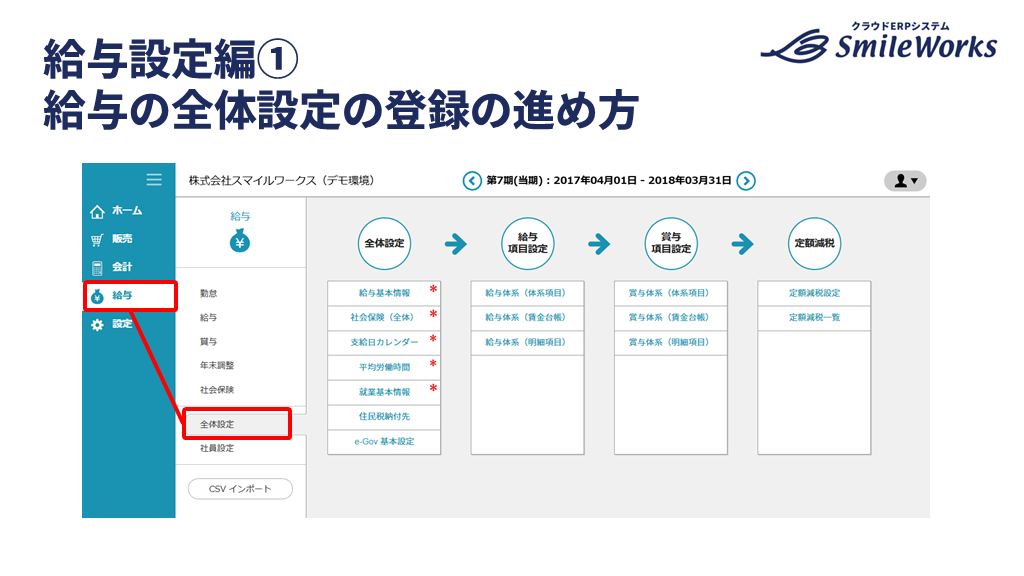The image size is (1024, 576).
Task: Select 設定 in the sidebar
Action: point(122,323)
